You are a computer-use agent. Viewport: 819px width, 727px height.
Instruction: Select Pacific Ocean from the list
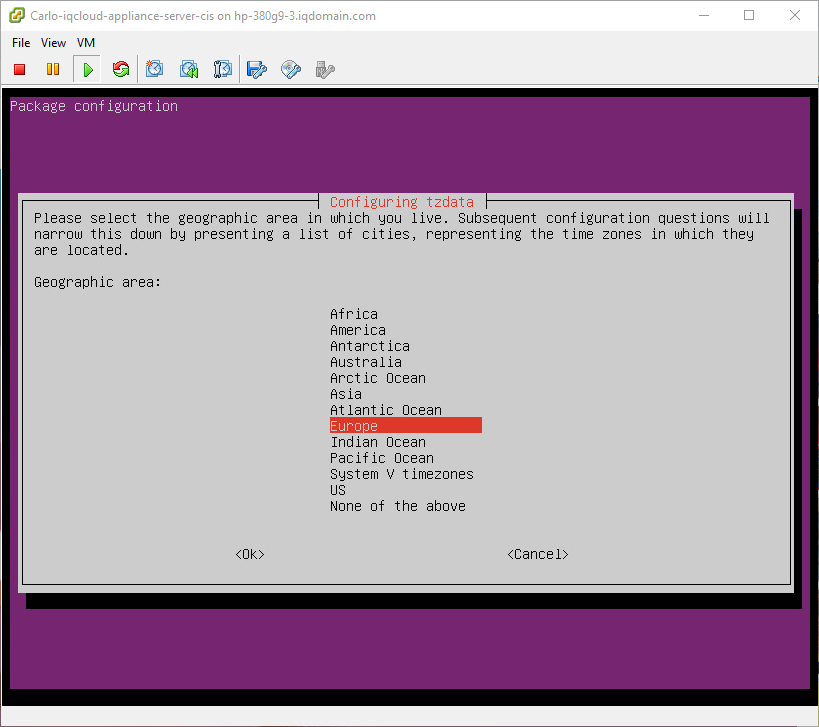(x=381, y=458)
